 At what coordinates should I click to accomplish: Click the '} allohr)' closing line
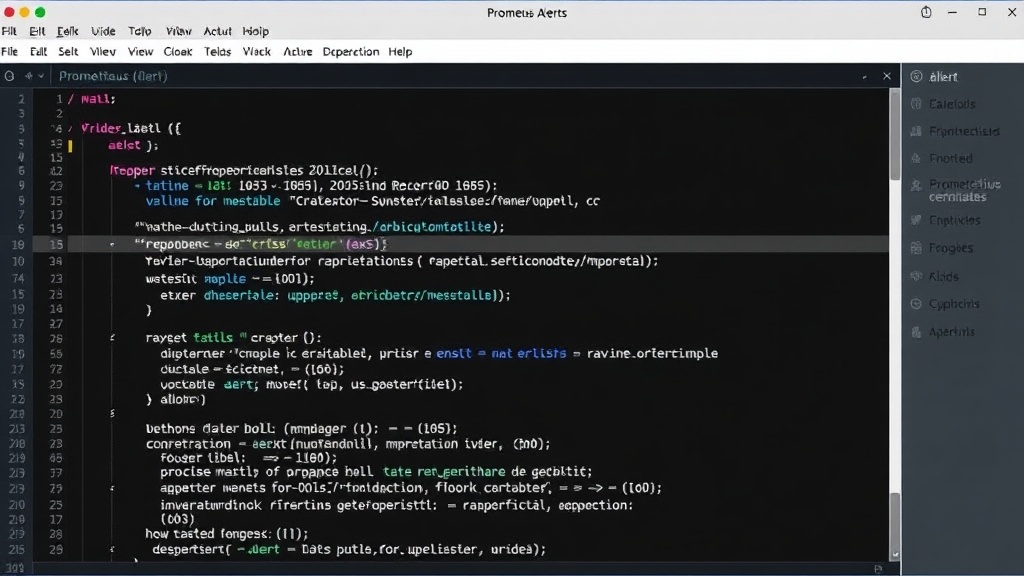coord(176,399)
